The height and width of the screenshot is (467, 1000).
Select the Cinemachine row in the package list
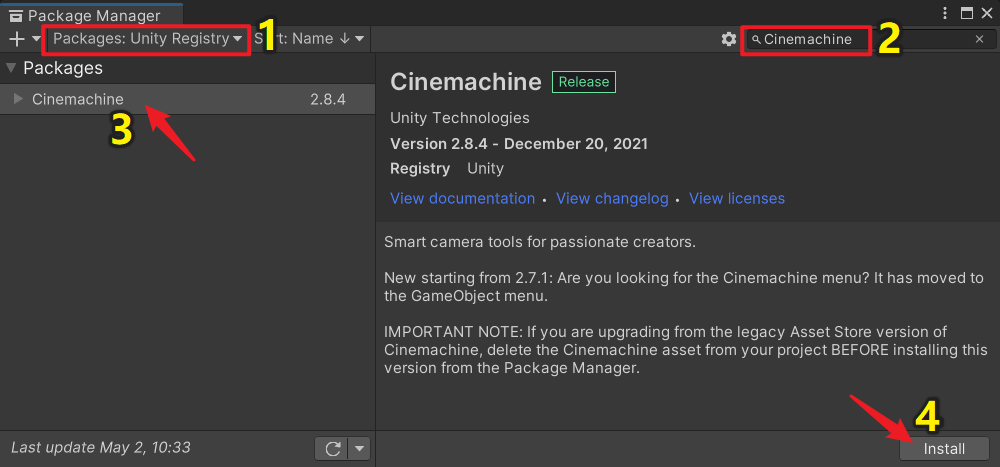tap(188, 100)
